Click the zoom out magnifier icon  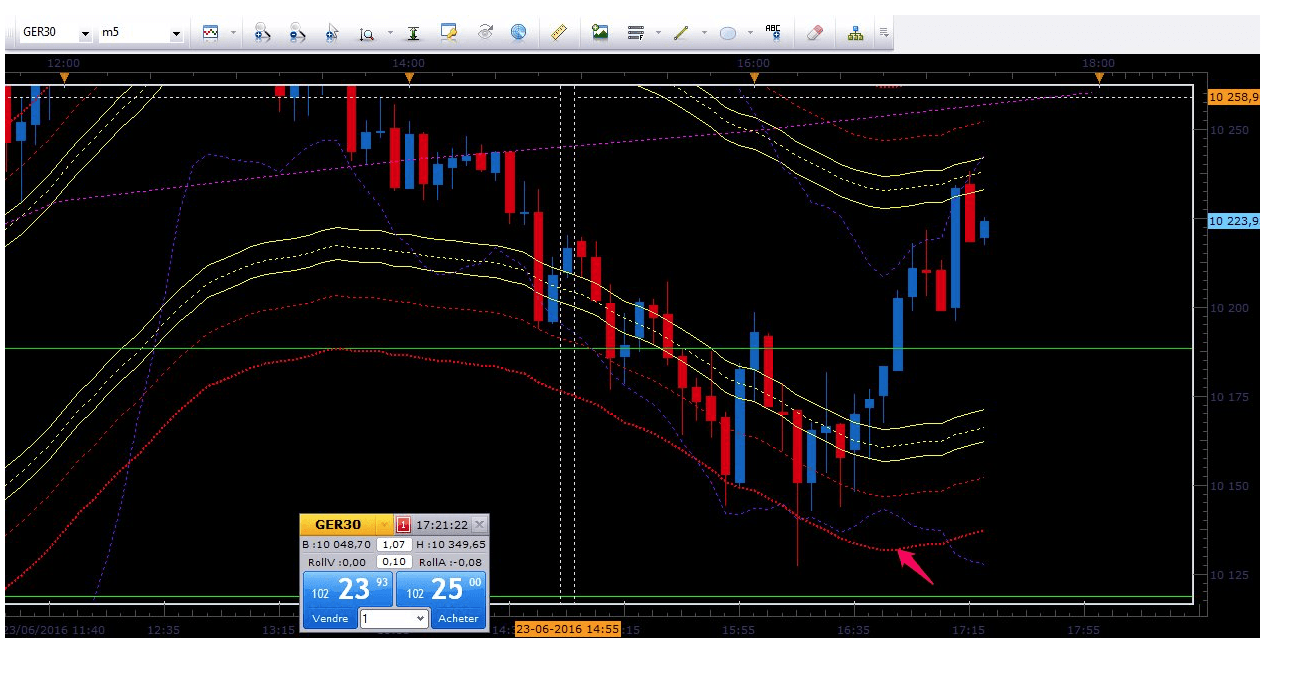coord(297,32)
